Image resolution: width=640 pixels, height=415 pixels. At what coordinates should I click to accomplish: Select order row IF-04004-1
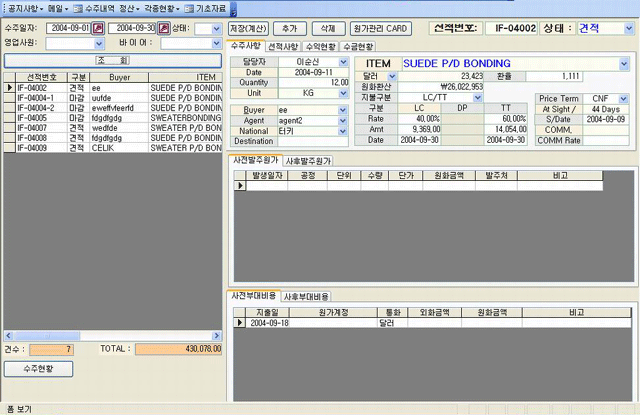[x=113, y=98]
